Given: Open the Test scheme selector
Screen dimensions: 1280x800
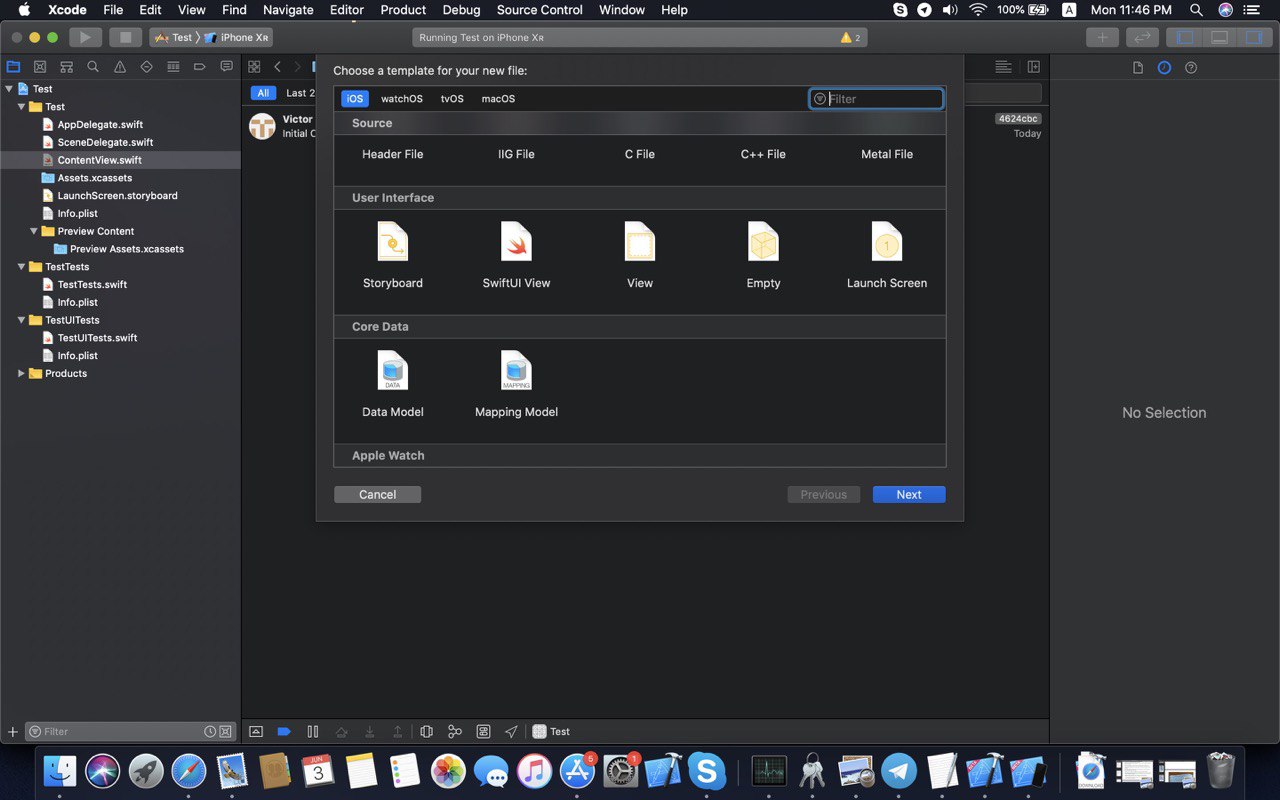Looking at the screenshot, I should point(173,37).
